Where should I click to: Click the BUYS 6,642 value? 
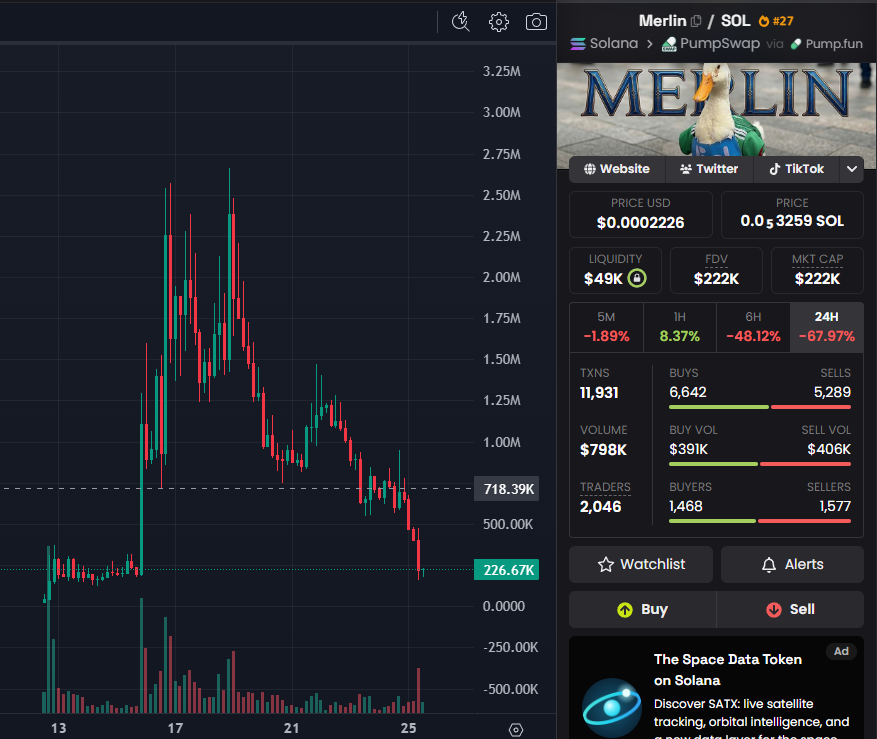688,392
